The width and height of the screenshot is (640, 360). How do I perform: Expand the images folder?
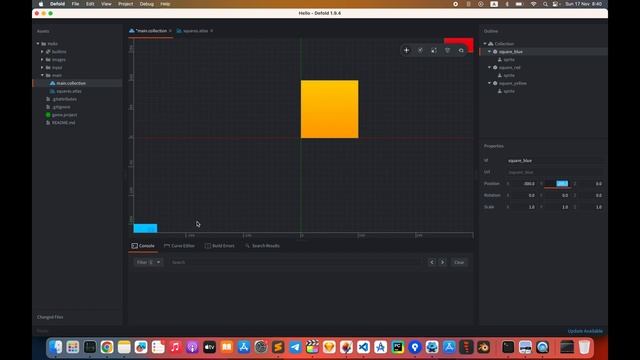(x=42, y=60)
